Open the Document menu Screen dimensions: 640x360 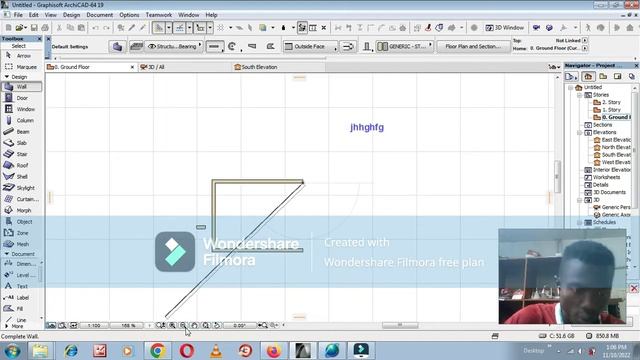tap(100, 15)
